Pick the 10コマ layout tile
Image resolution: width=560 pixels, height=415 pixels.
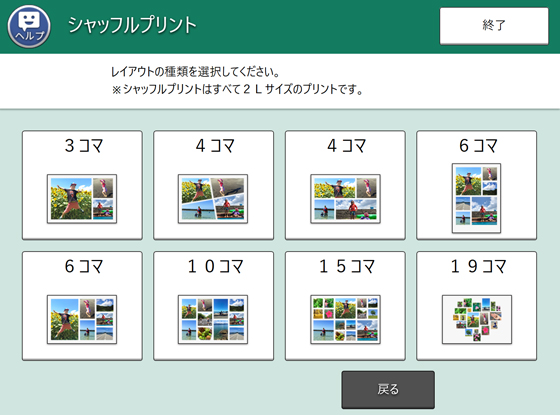pos(214,306)
